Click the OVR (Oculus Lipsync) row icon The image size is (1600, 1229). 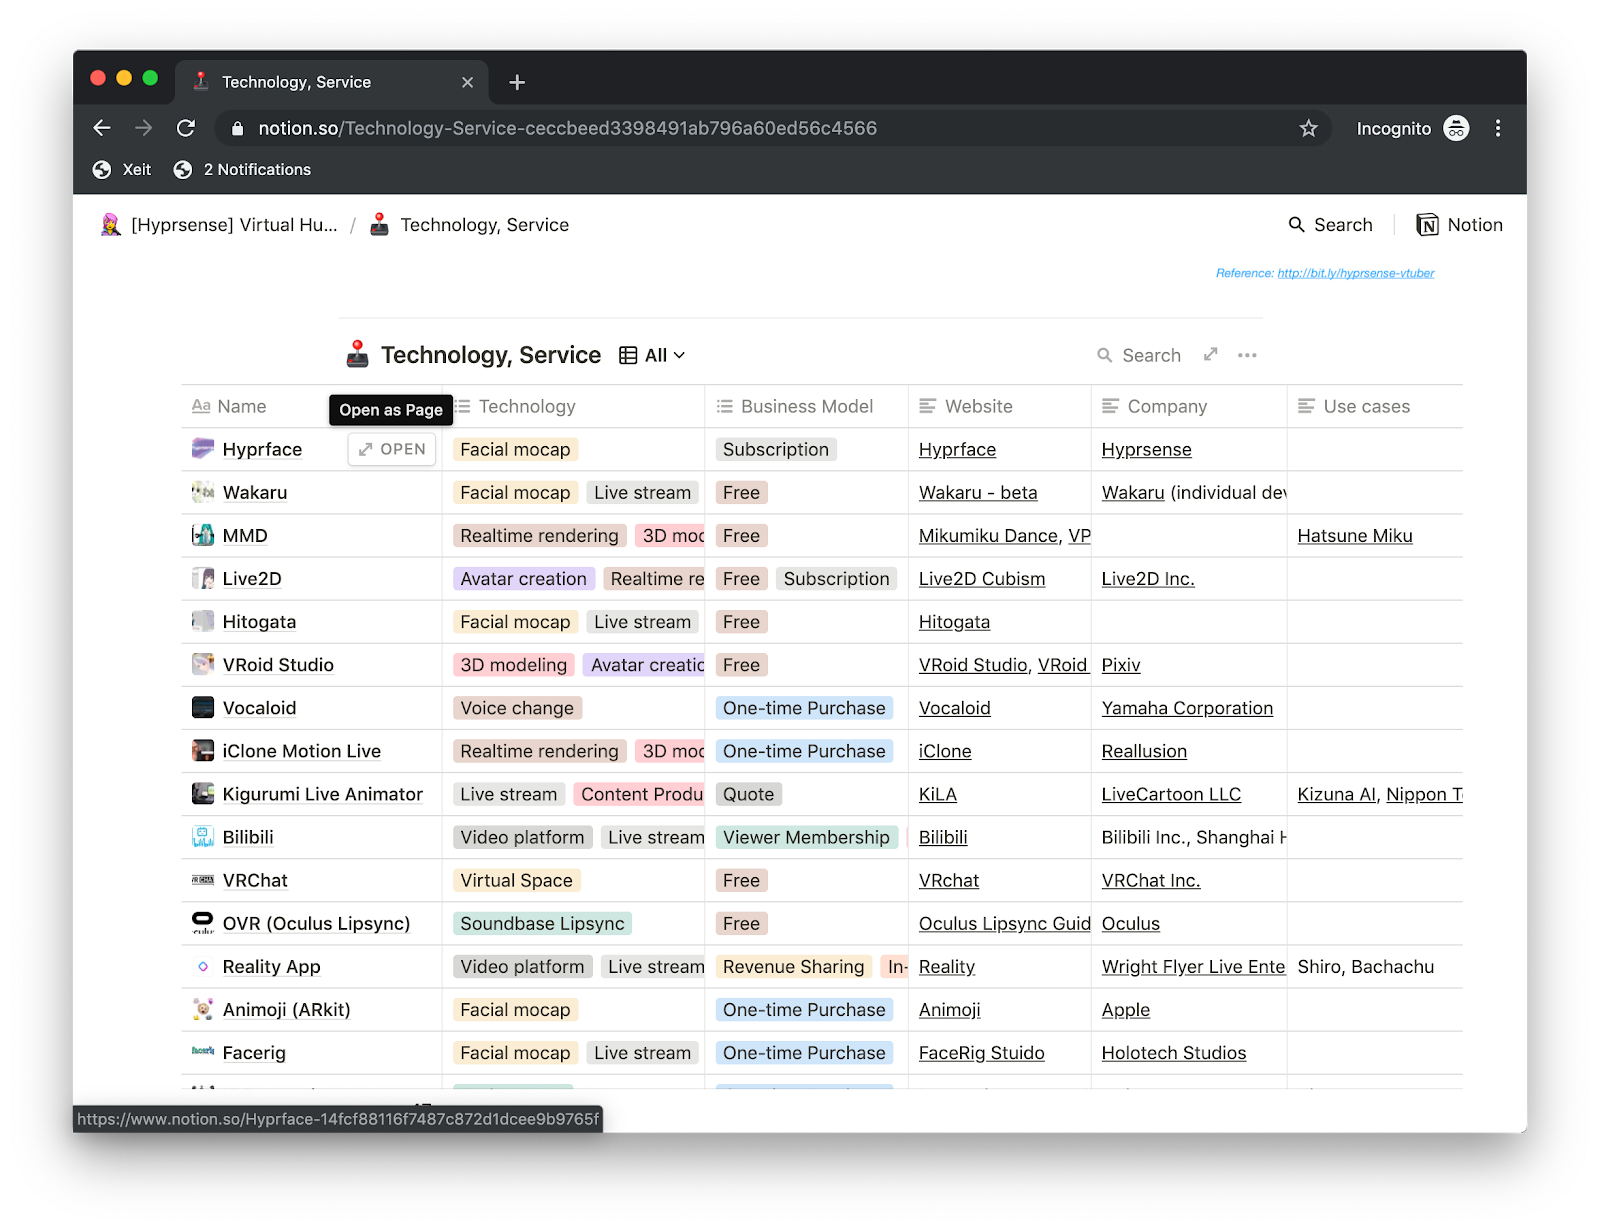pos(203,923)
